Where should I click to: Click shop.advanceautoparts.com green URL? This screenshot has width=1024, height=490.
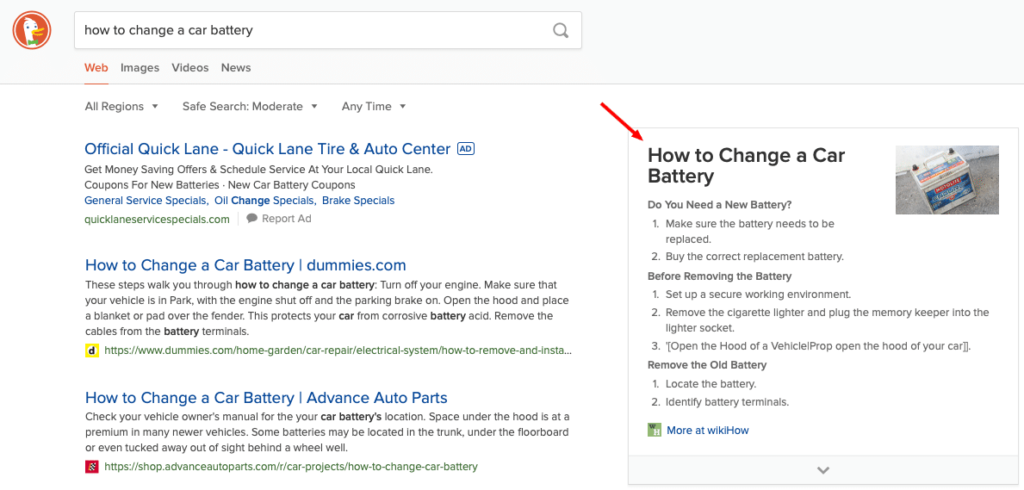(x=291, y=466)
